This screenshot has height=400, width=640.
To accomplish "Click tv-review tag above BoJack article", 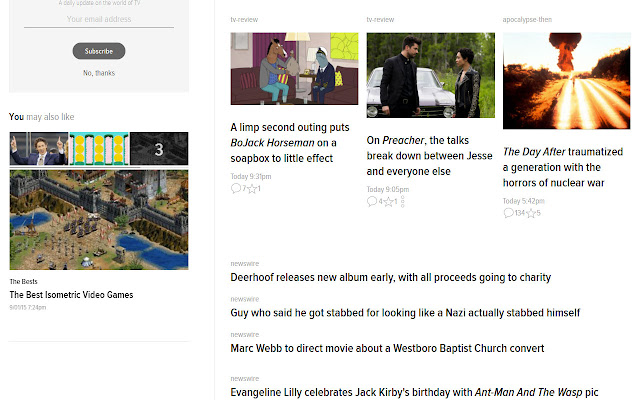I will (x=244, y=20).
